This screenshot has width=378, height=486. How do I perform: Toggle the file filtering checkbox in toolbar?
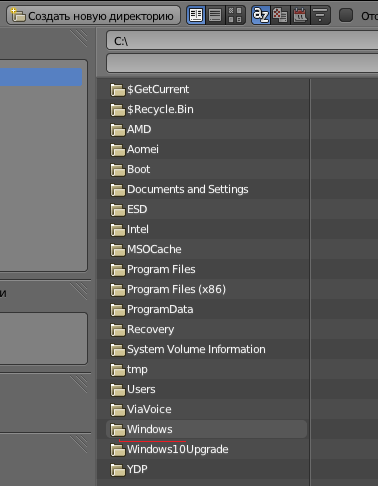coord(346,15)
